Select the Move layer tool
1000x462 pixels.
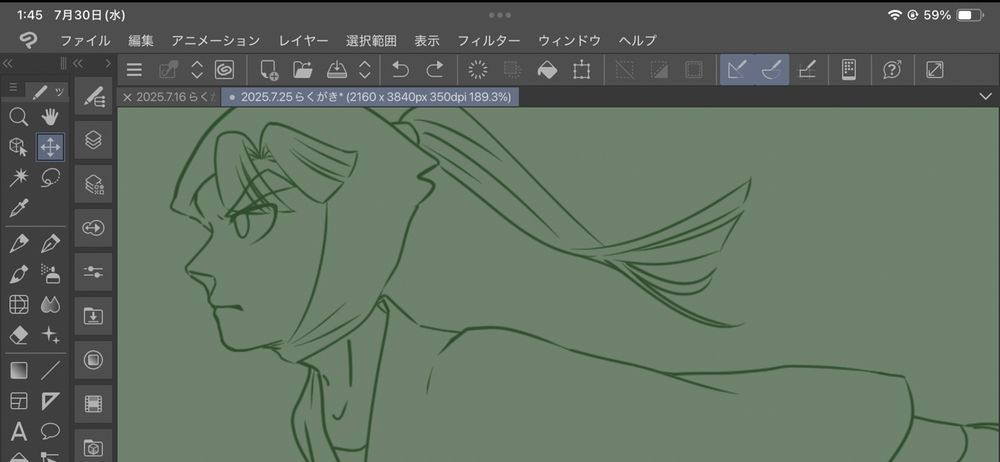point(50,147)
